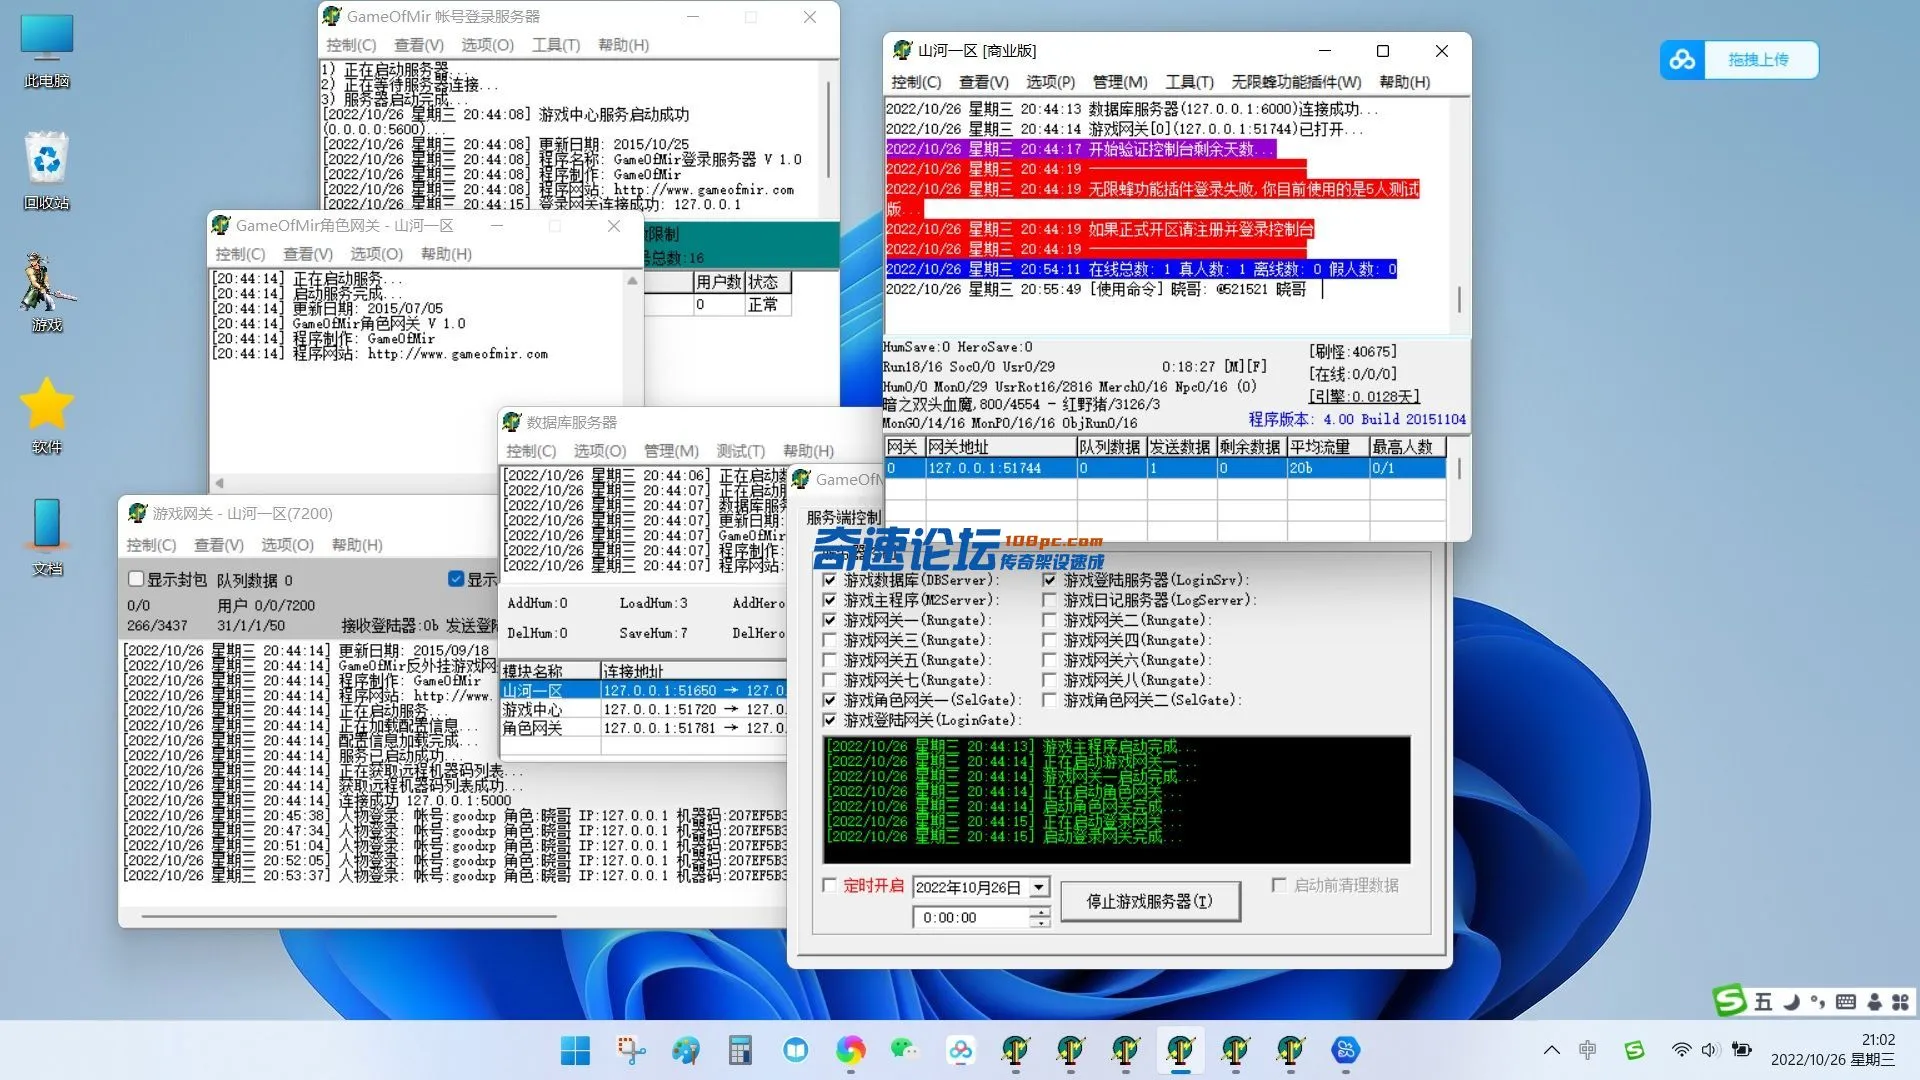Open 查看(V) menu in 帐号登录服务器 window
Image resolution: width=1920 pixels, height=1080 pixels.
pyautogui.click(x=419, y=45)
